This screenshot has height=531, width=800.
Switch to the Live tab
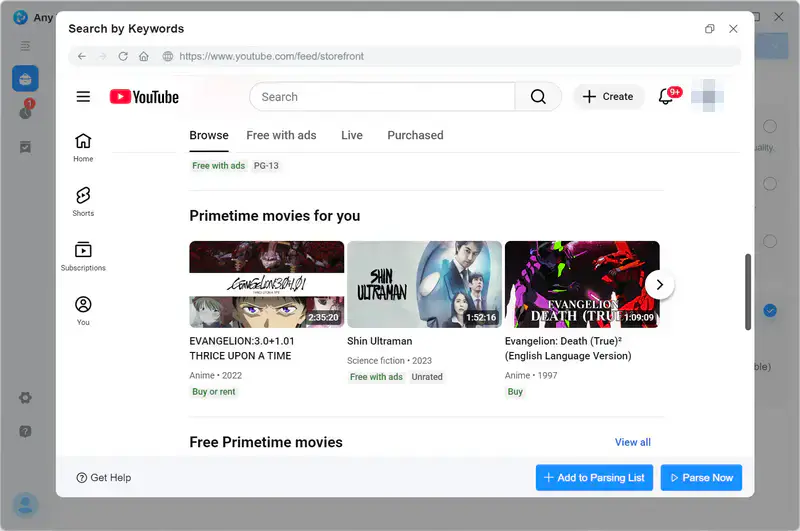click(352, 135)
